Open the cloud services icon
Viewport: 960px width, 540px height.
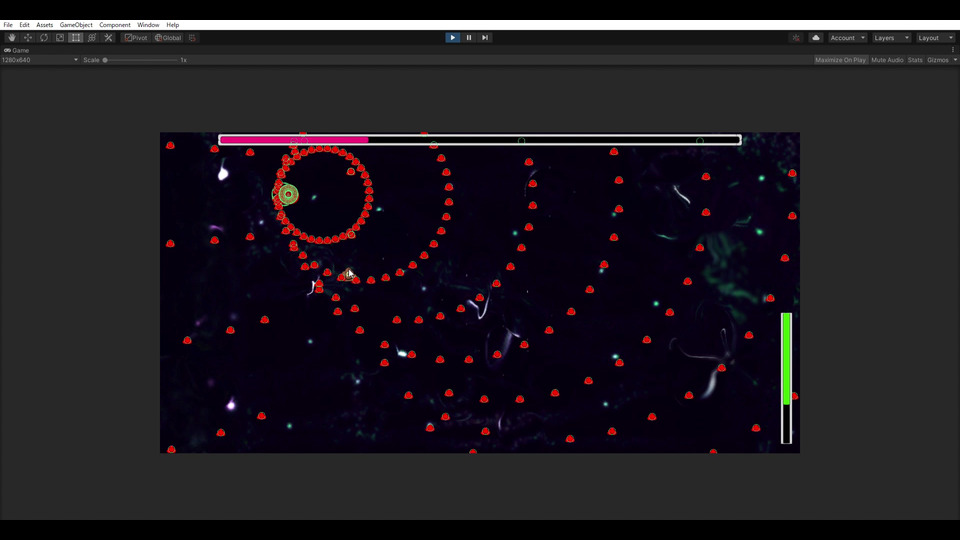[816, 38]
